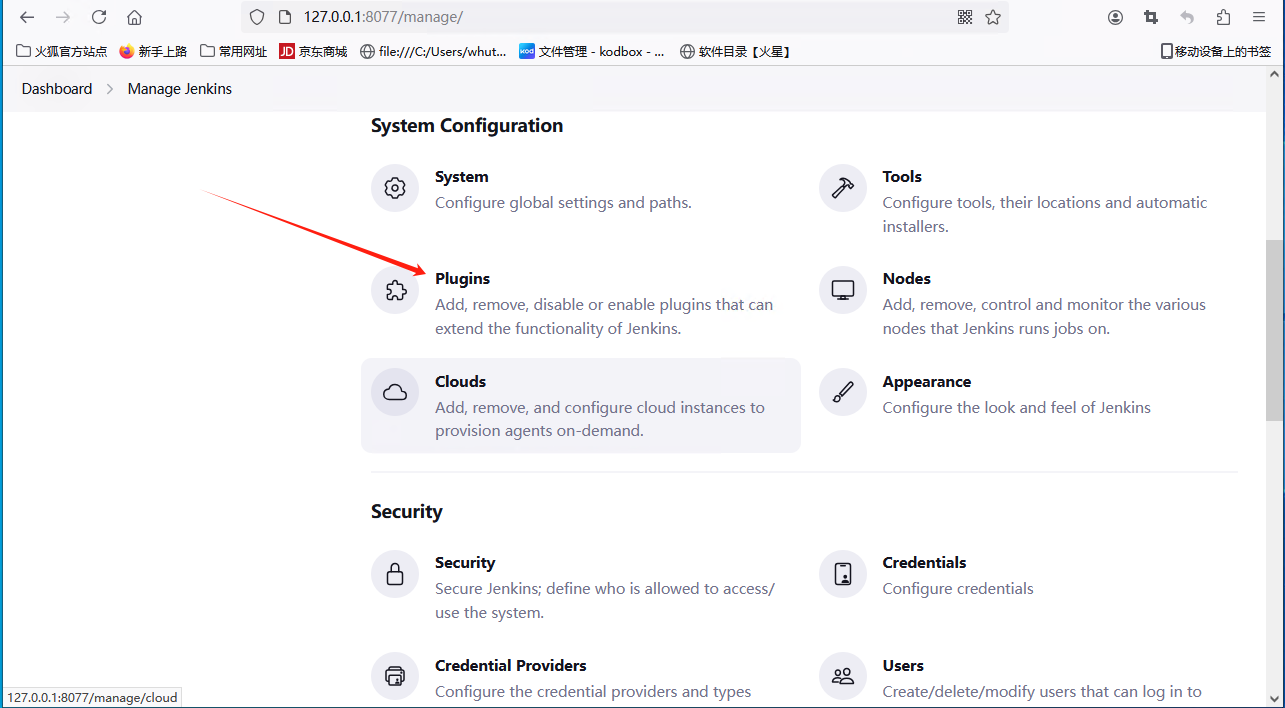Click the System gear icon

point(395,188)
